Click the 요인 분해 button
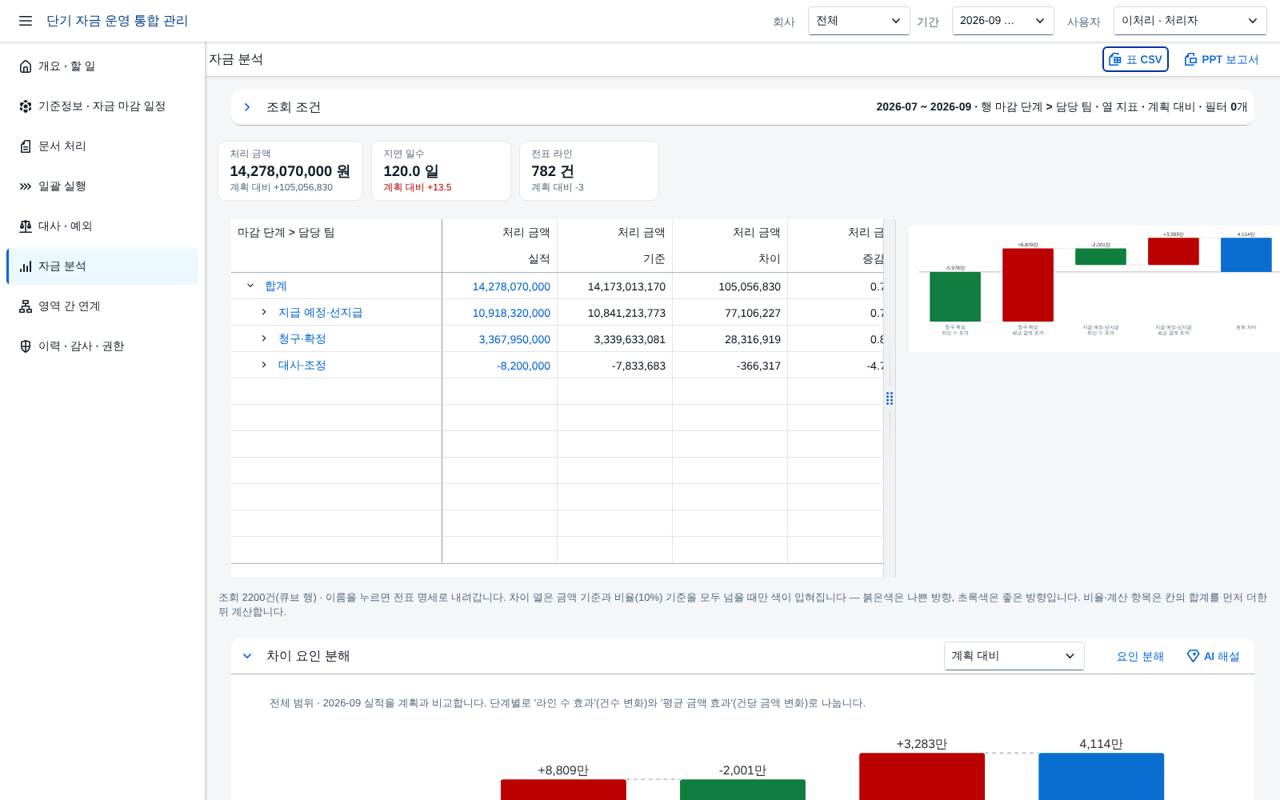This screenshot has width=1280, height=800. tap(1140, 656)
